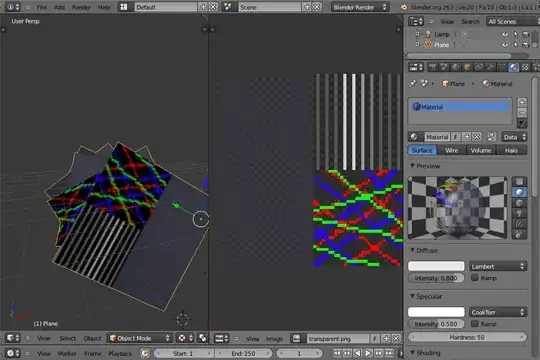Screen dimensions: 540x360
Task: Open the File menu
Action: pyautogui.click(x=41, y=7)
